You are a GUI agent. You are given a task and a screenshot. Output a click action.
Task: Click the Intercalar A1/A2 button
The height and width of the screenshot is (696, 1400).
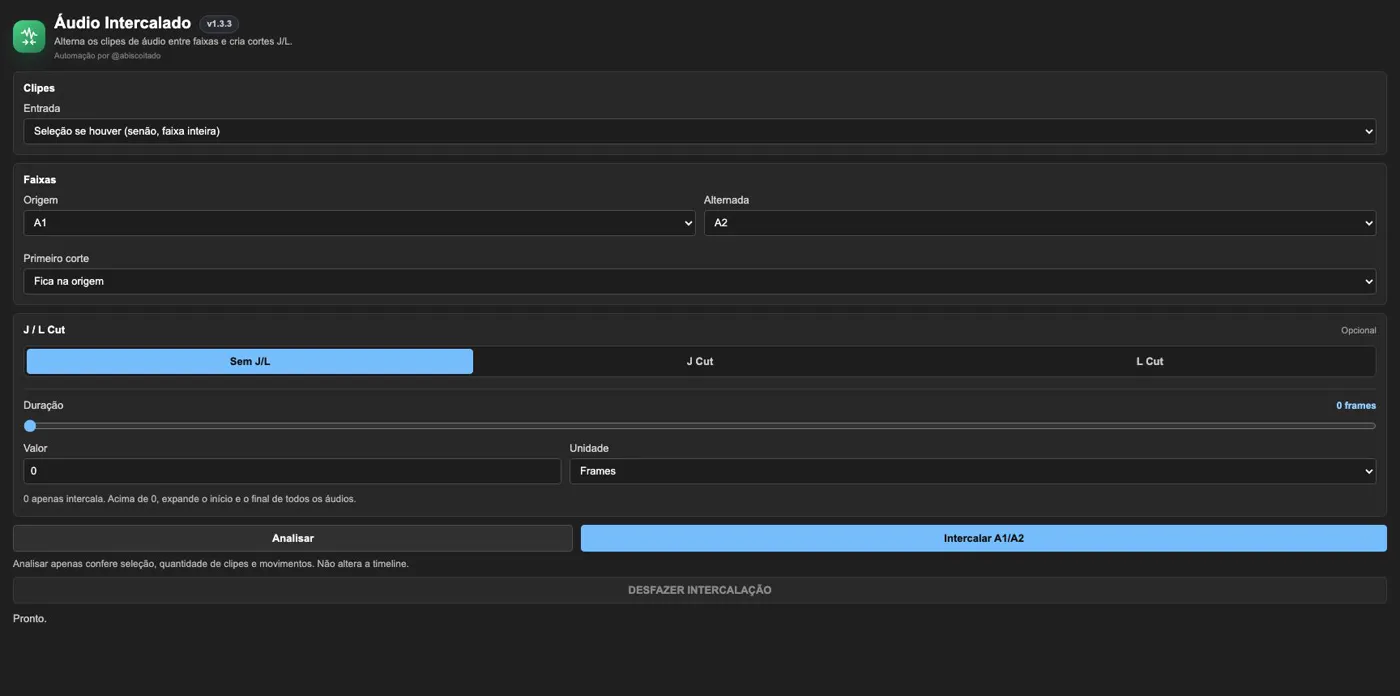(x=984, y=538)
